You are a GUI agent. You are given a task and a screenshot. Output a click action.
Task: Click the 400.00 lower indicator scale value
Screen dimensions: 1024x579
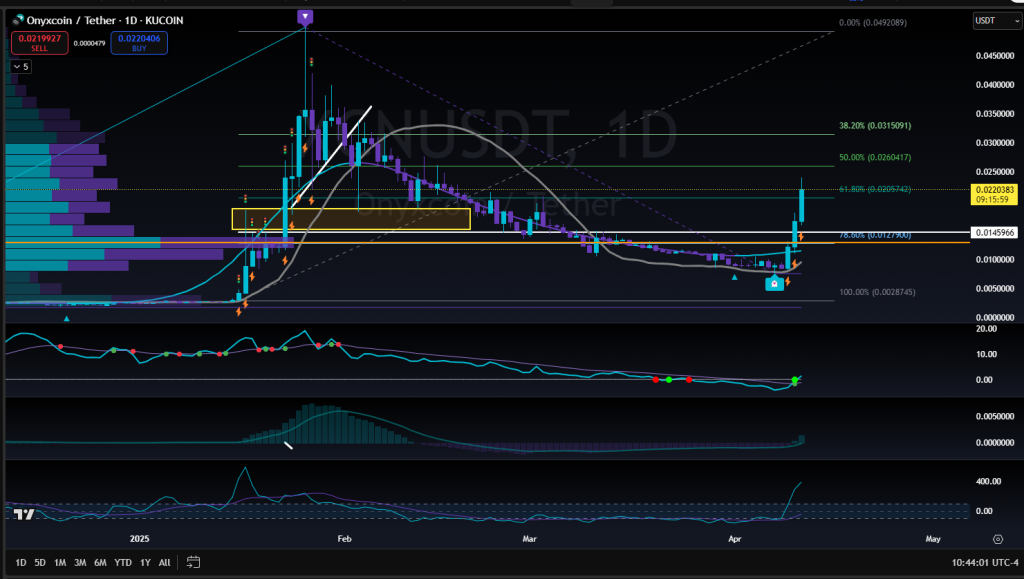[988, 481]
